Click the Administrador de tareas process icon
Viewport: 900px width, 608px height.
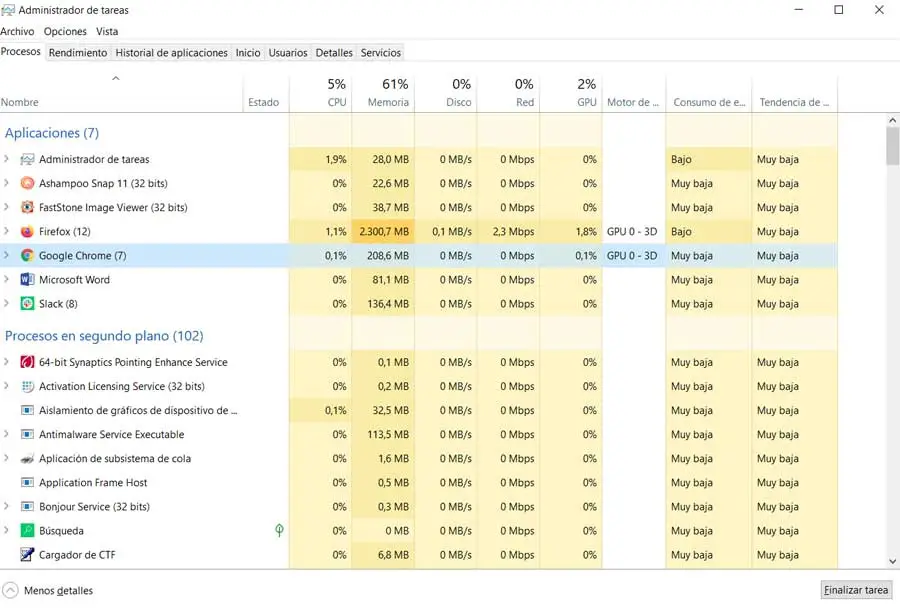(27, 160)
